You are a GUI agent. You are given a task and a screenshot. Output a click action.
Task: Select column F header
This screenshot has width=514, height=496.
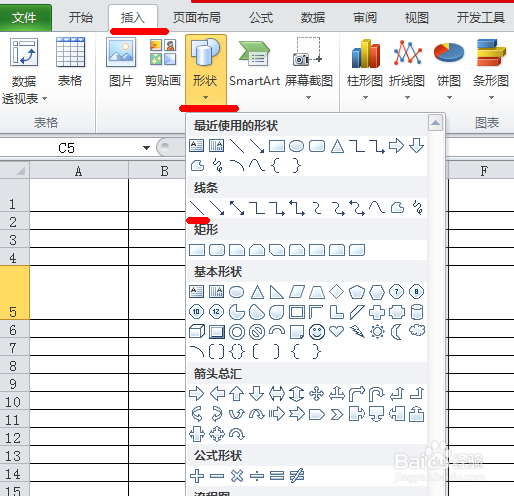(x=484, y=171)
